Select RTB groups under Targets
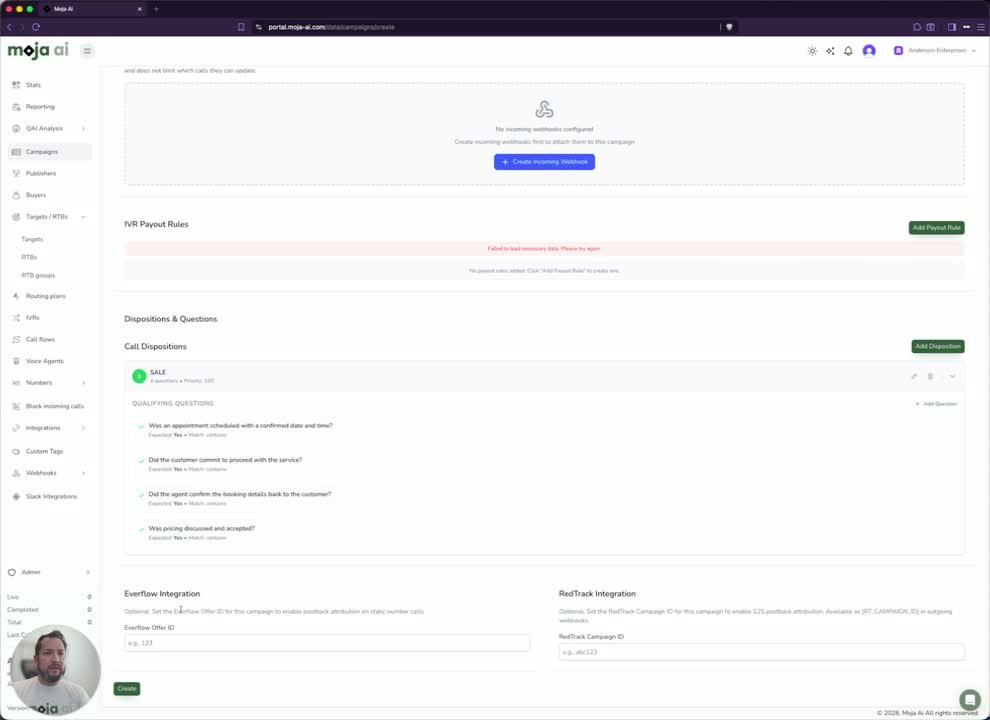Viewport: 990px width, 720px height. coord(39,275)
